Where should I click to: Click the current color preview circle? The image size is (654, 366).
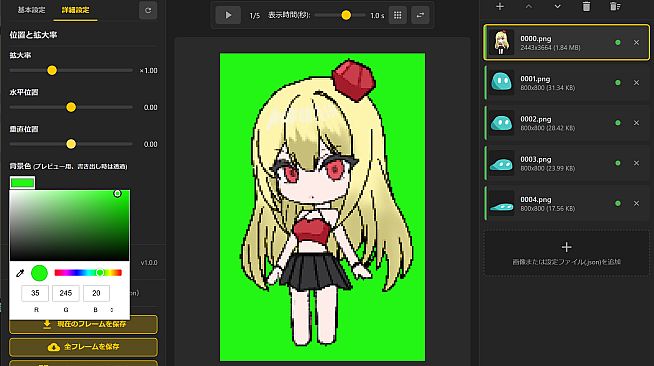click(39, 273)
